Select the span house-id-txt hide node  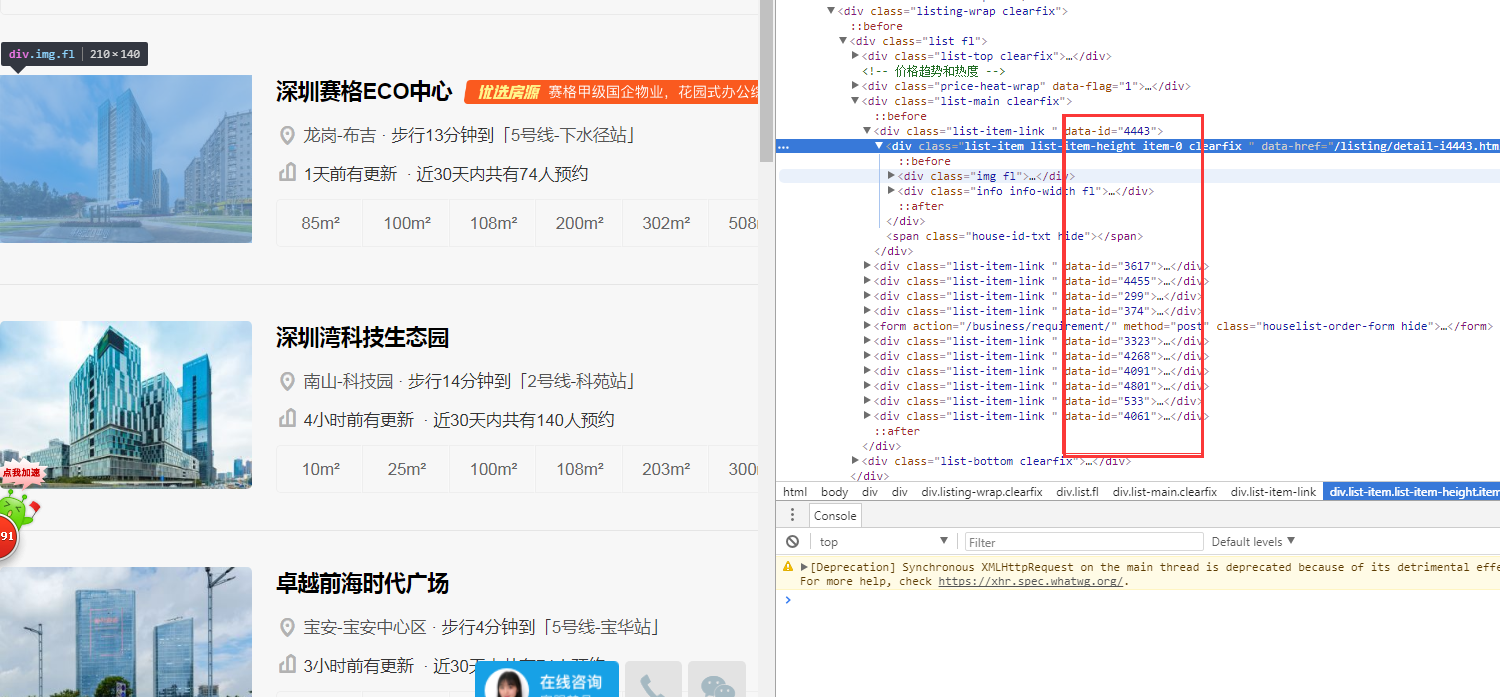click(x=1014, y=236)
